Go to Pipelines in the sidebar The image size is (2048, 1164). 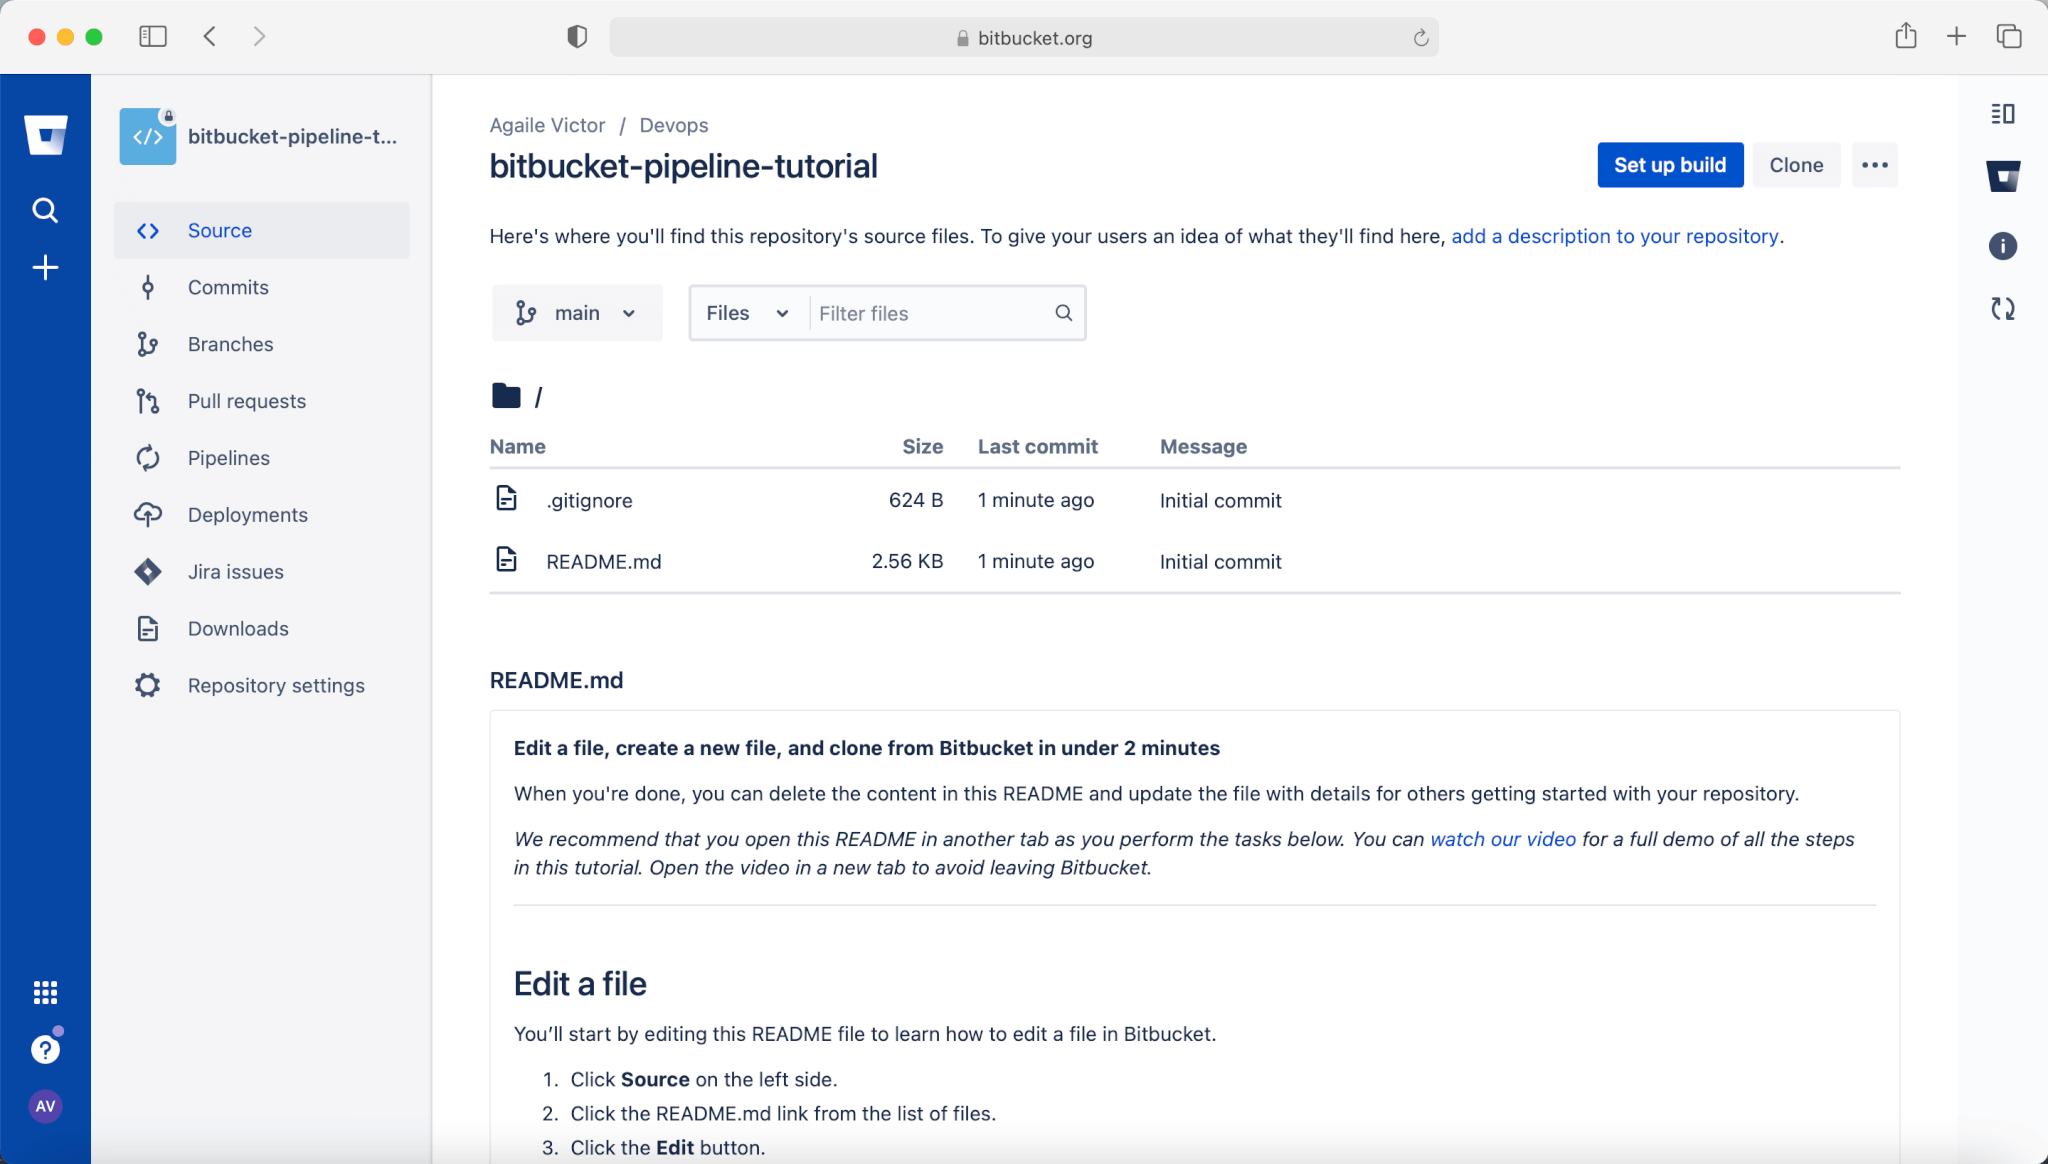pyautogui.click(x=229, y=458)
